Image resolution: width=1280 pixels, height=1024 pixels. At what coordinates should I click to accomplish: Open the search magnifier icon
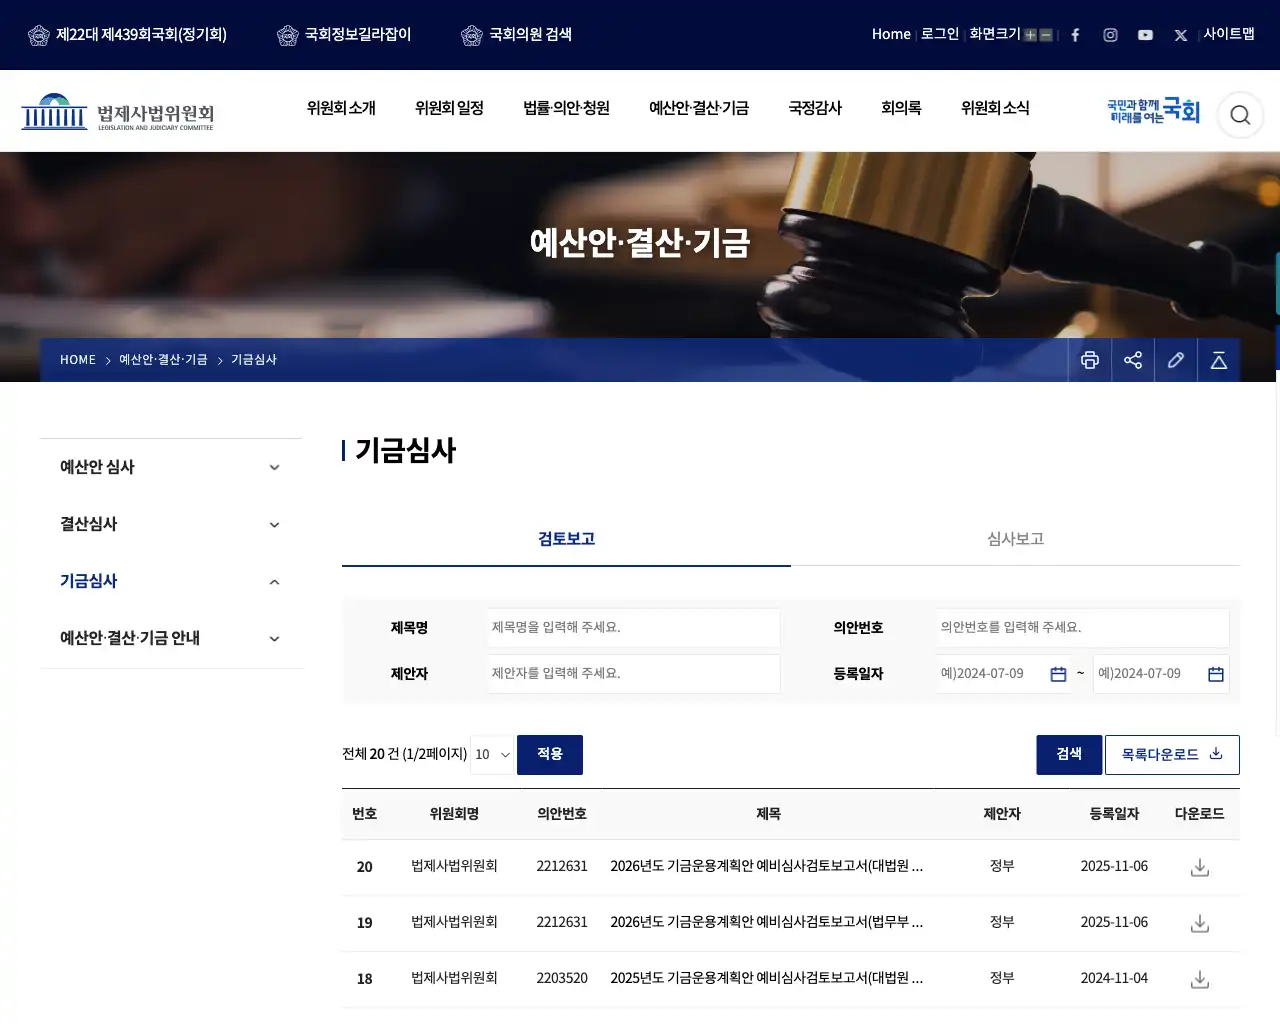pos(1240,115)
